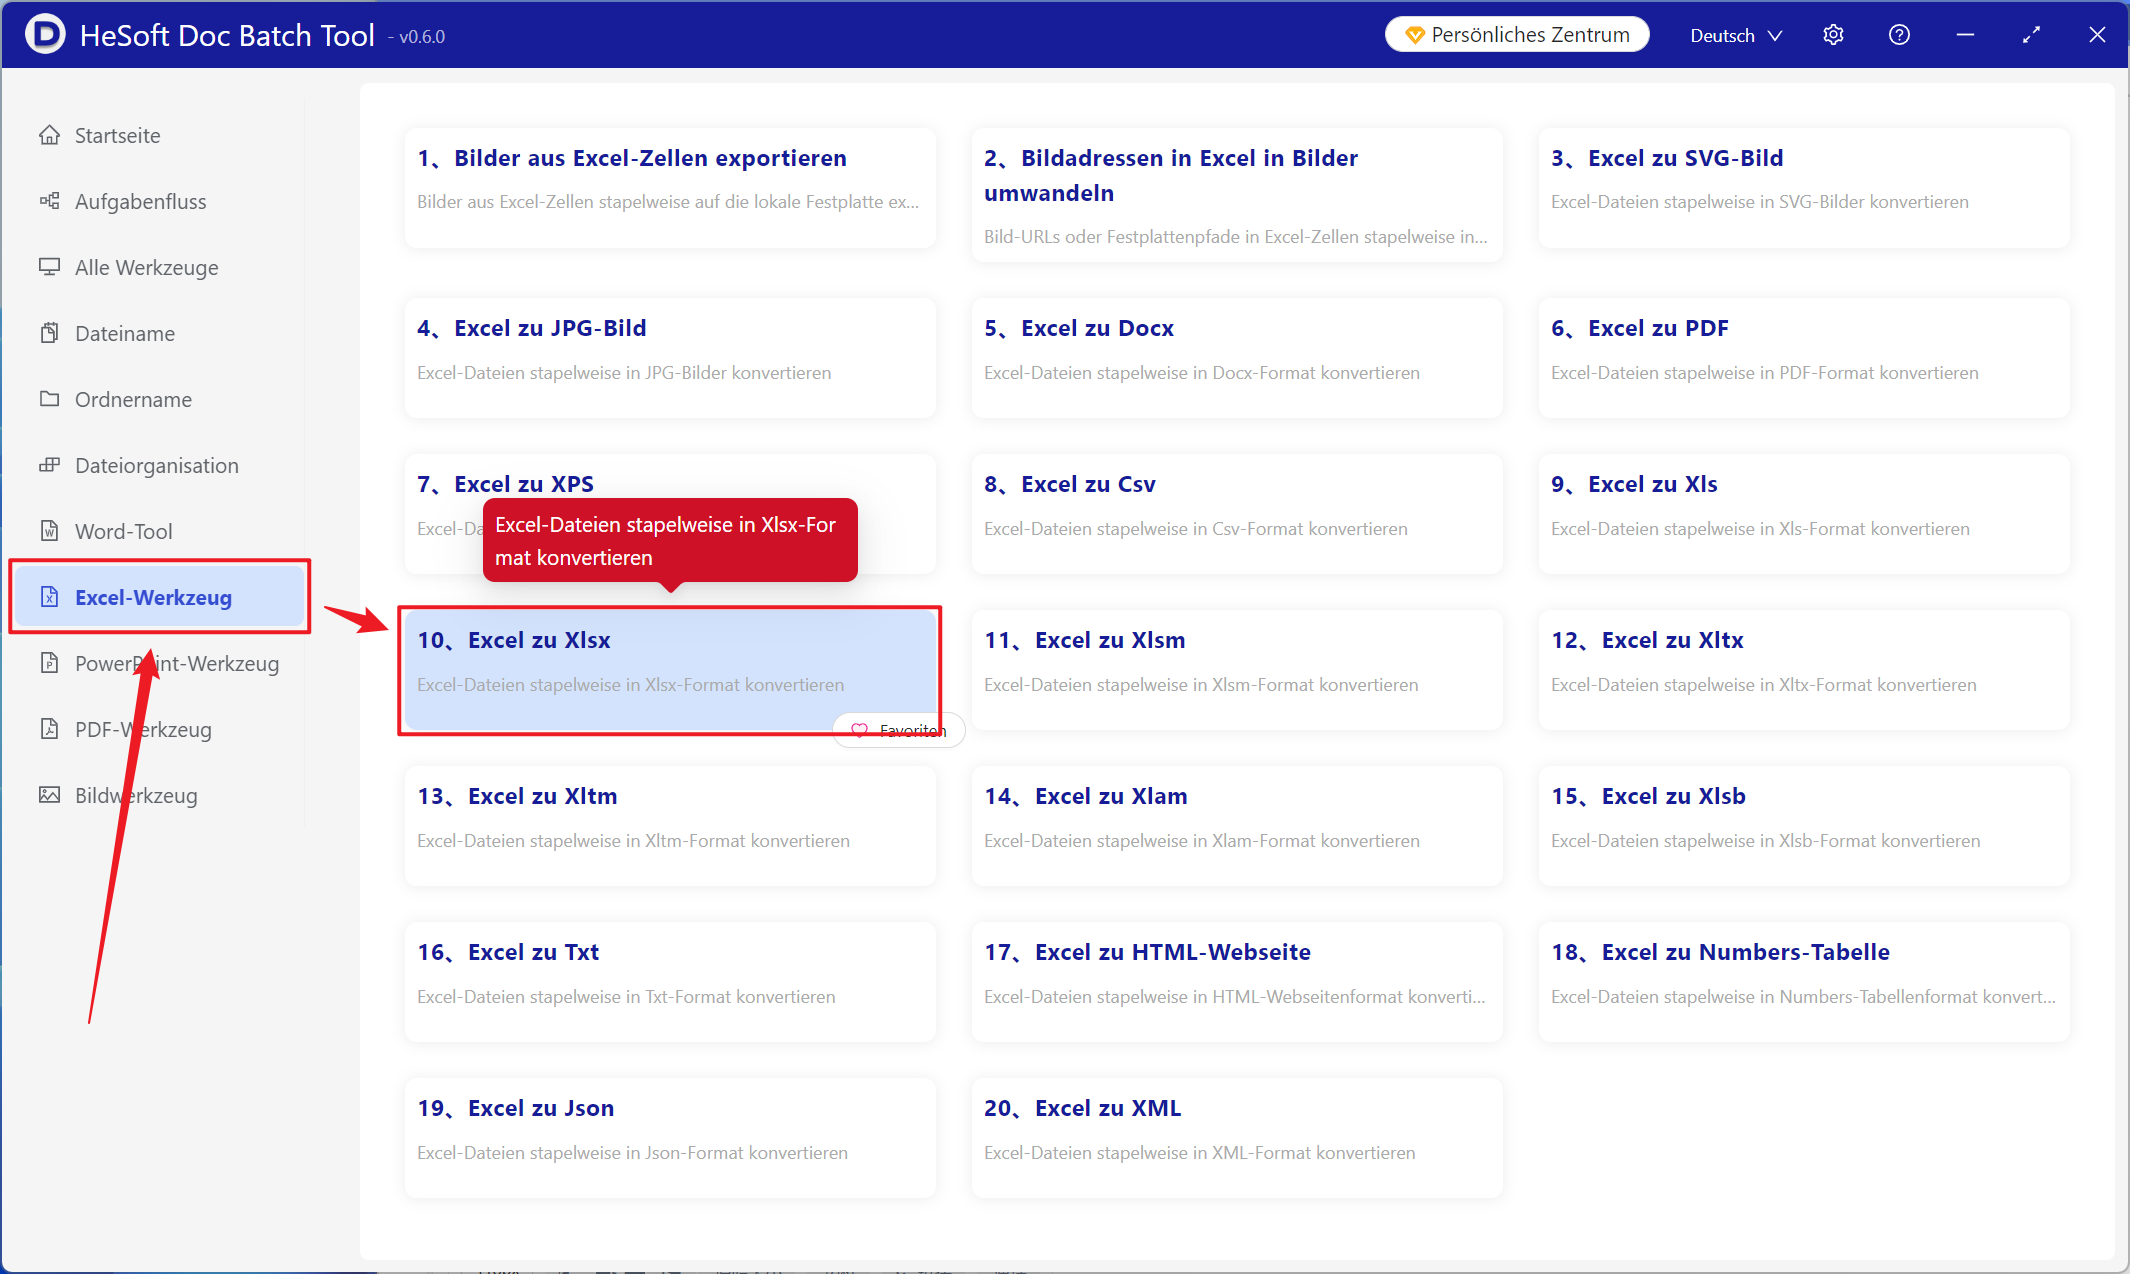This screenshot has height=1274, width=2130.
Task: Open Excel zu Xls tool
Action: coord(1804,513)
